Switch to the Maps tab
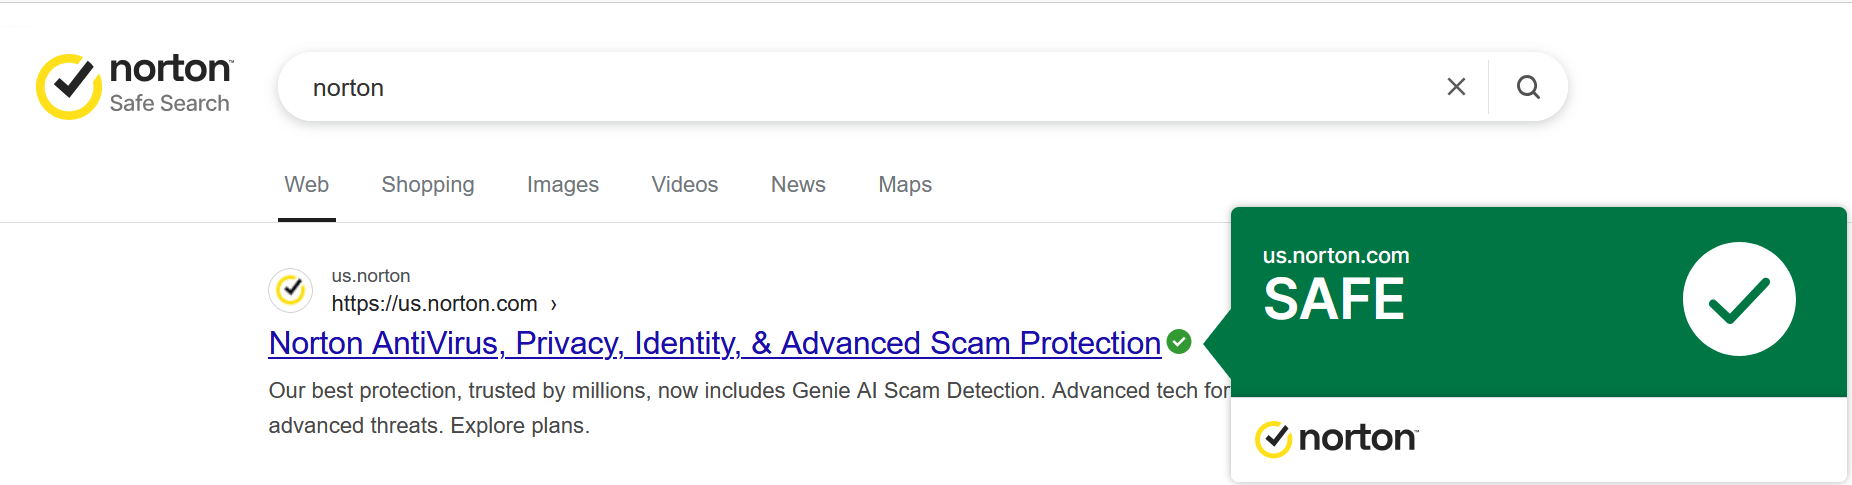 point(905,185)
